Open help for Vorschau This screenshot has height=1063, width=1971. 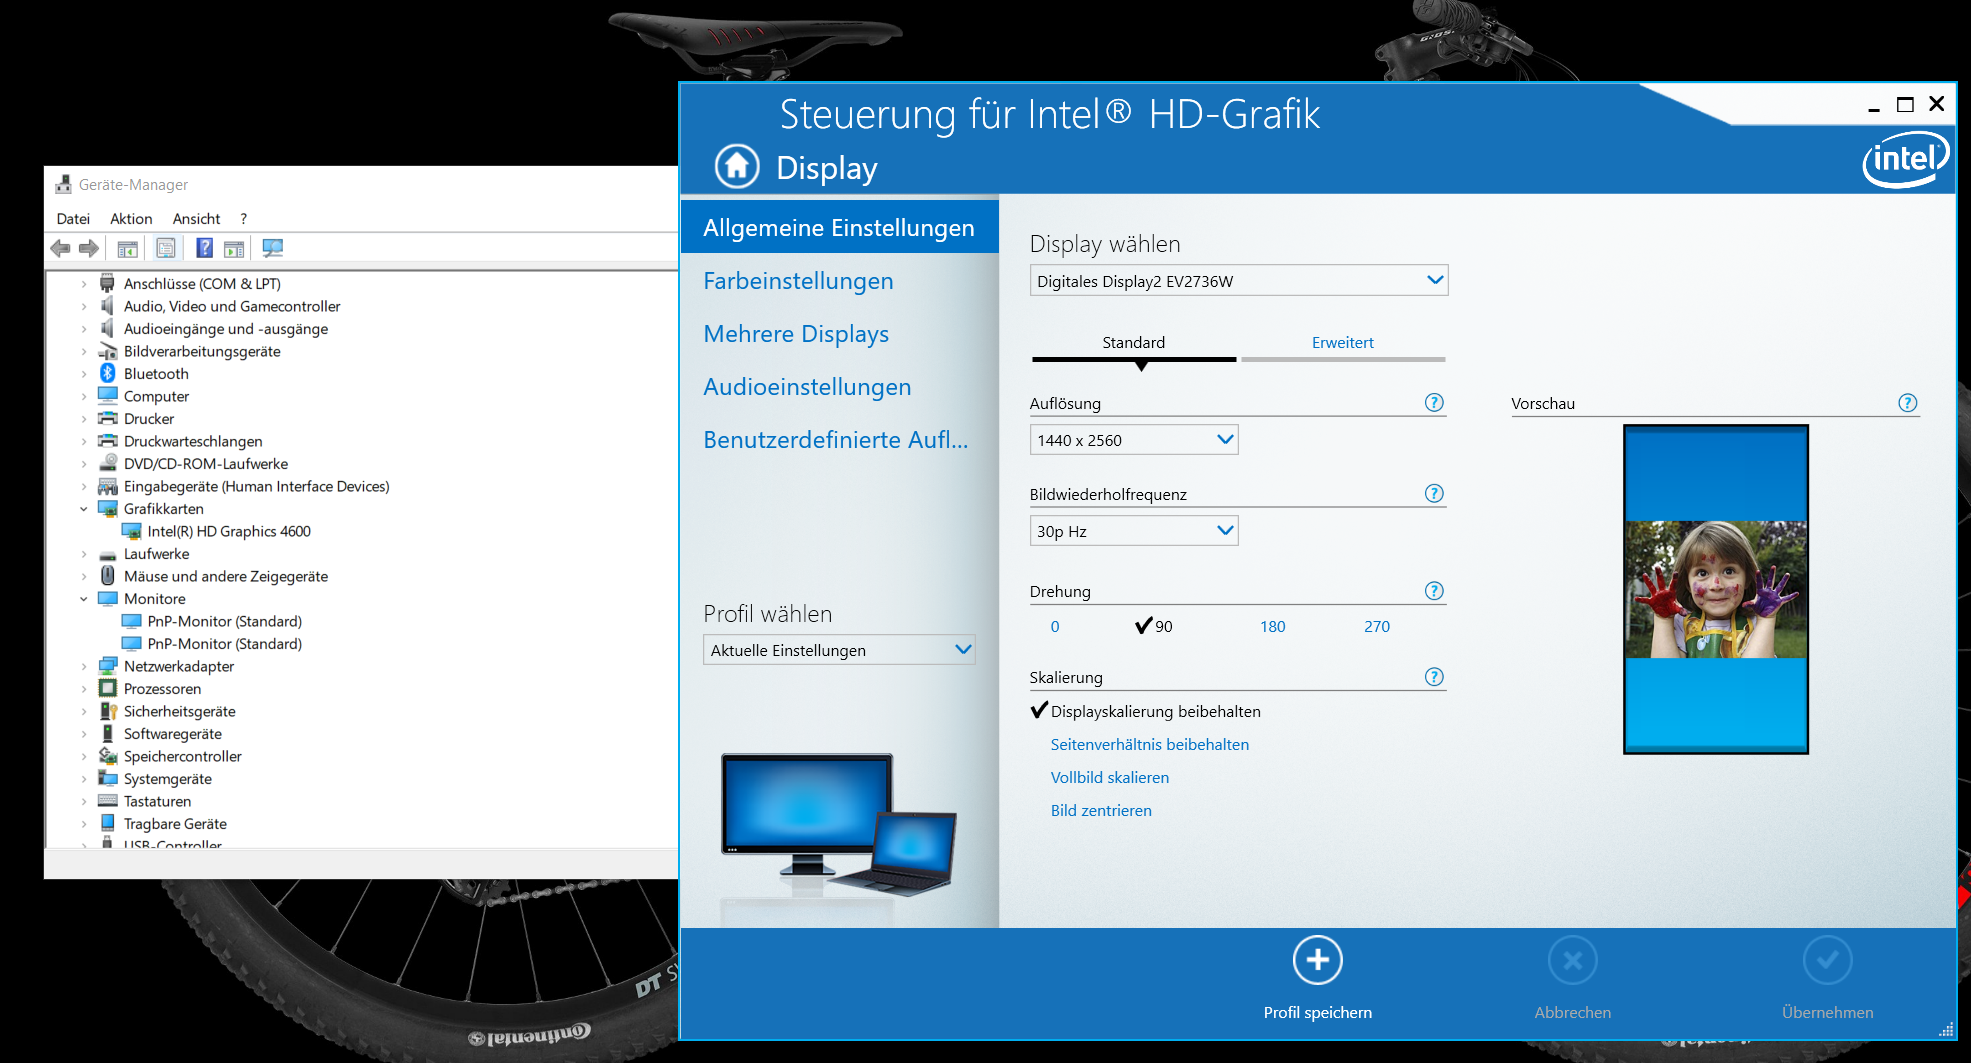pyautogui.click(x=1908, y=402)
